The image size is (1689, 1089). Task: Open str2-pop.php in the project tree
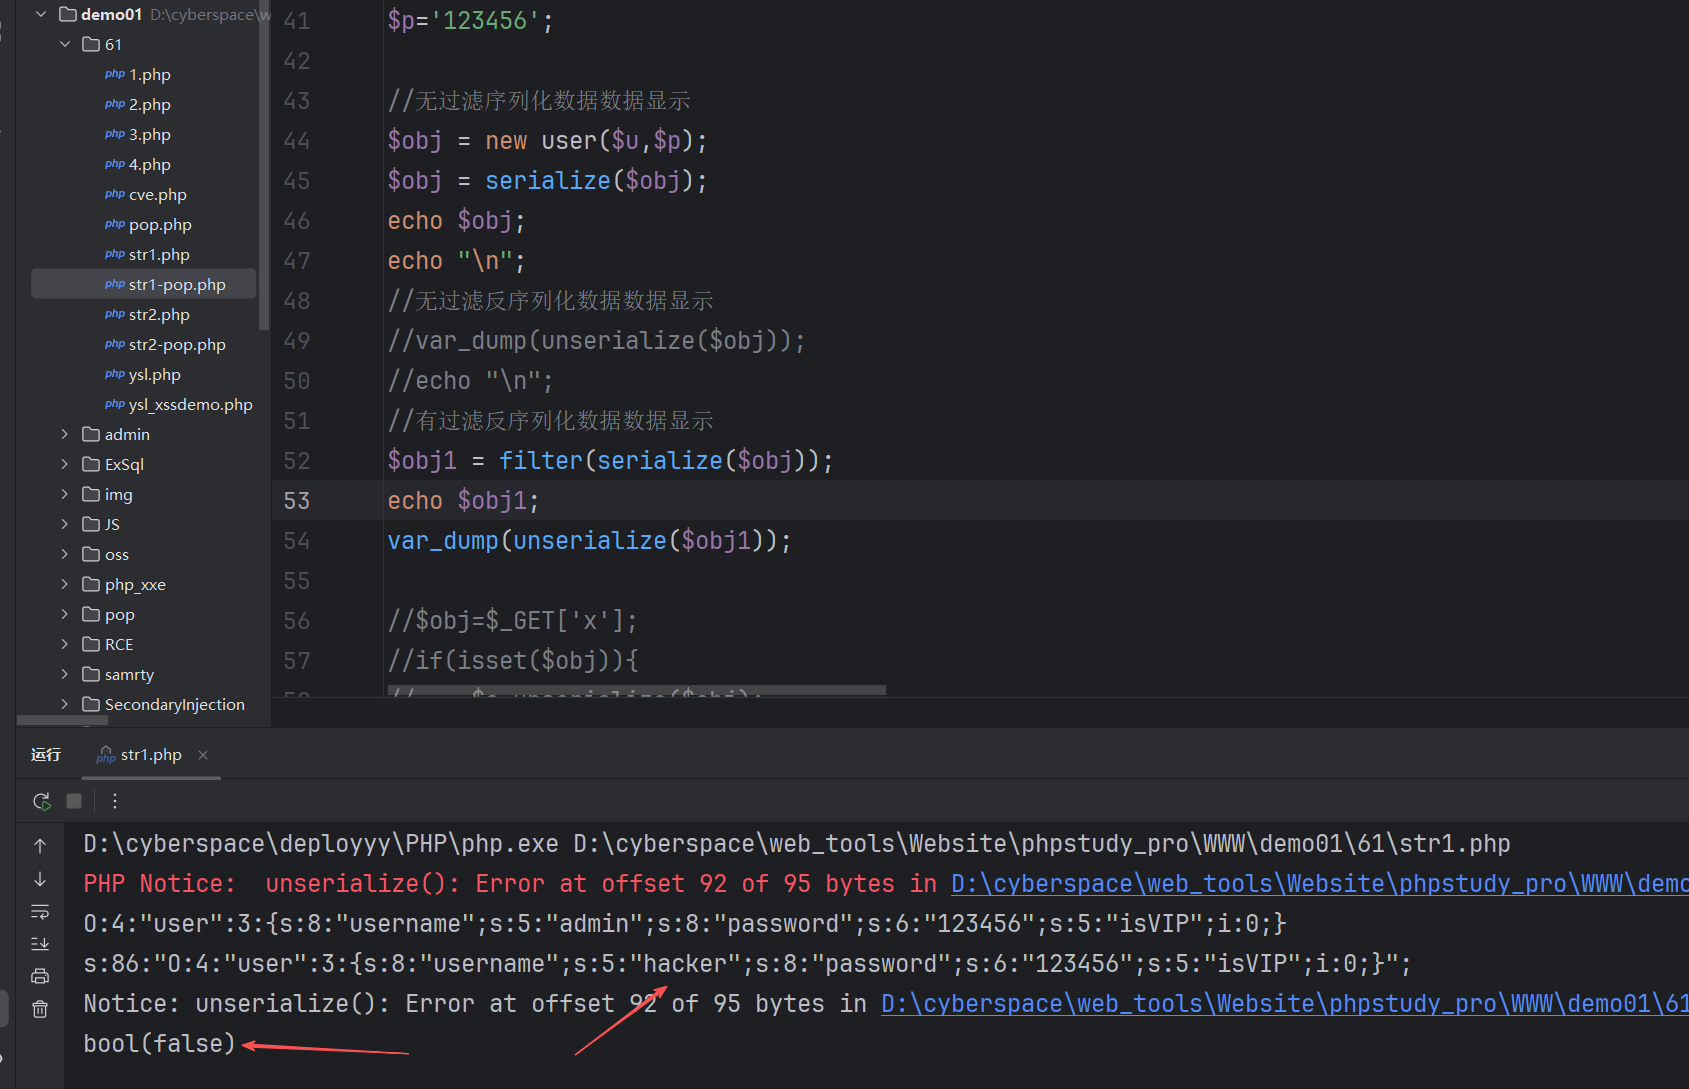click(x=177, y=344)
